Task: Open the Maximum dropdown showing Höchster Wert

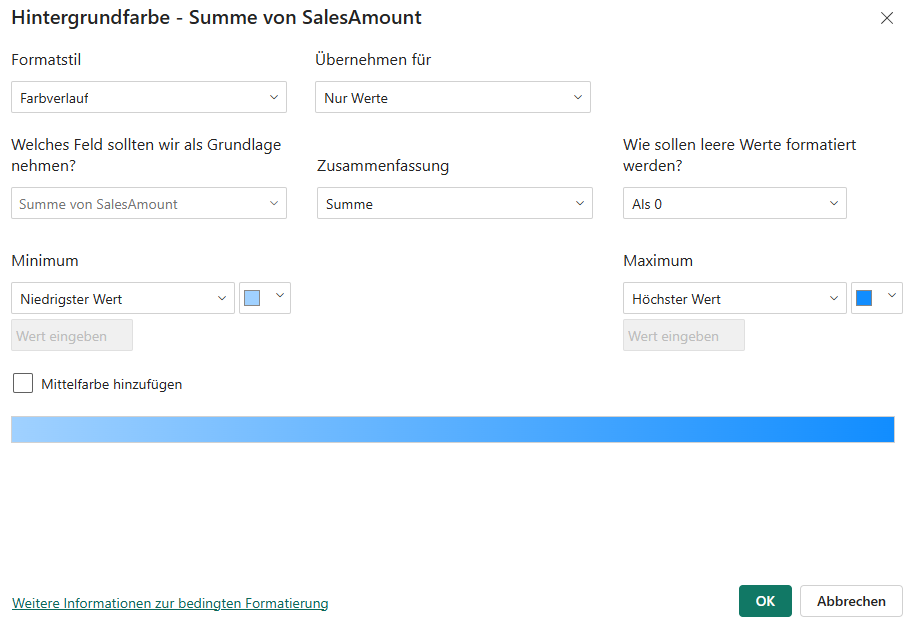Action: [734, 297]
